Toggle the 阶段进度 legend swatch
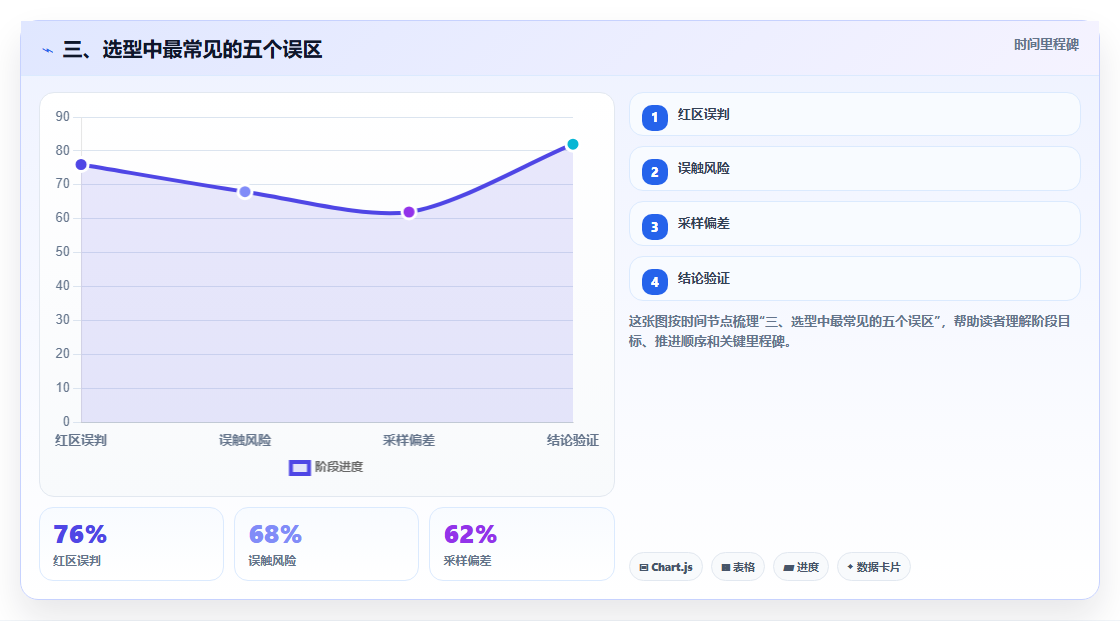1120x621 pixels. pyautogui.click(x=299, y=467)
